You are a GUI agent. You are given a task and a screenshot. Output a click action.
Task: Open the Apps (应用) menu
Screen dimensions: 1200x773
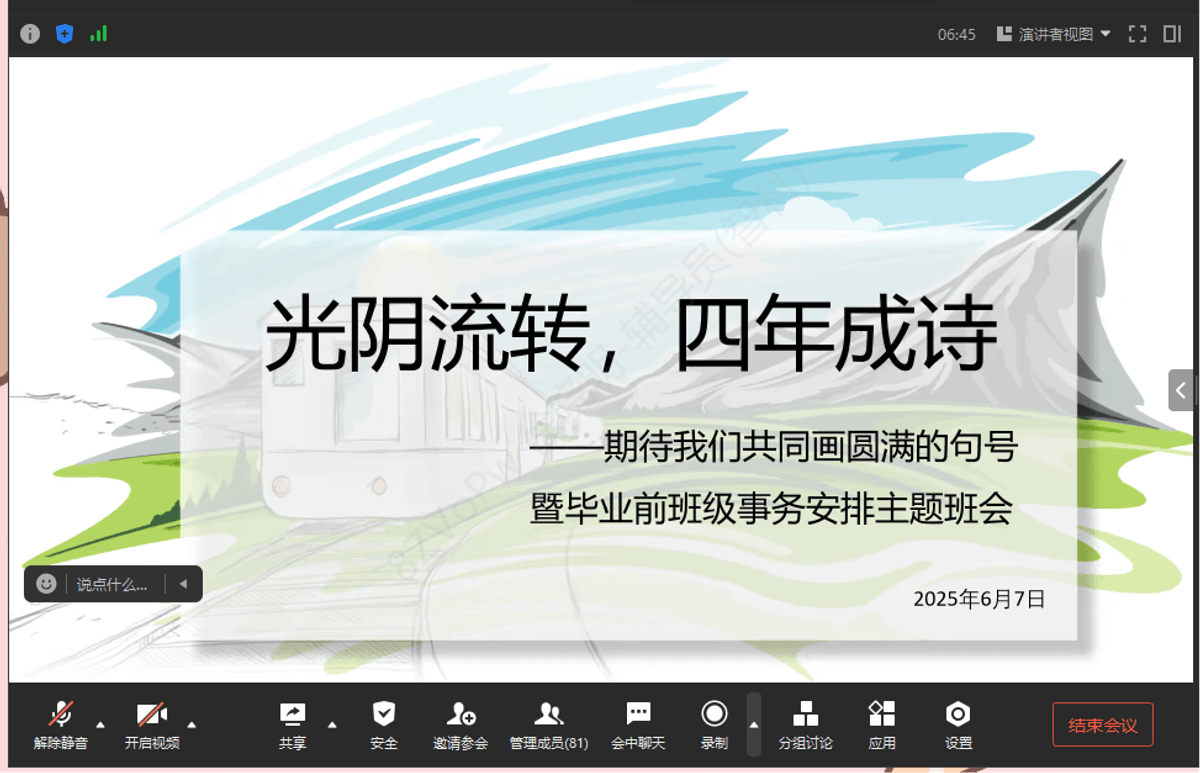tap(881, 724)
